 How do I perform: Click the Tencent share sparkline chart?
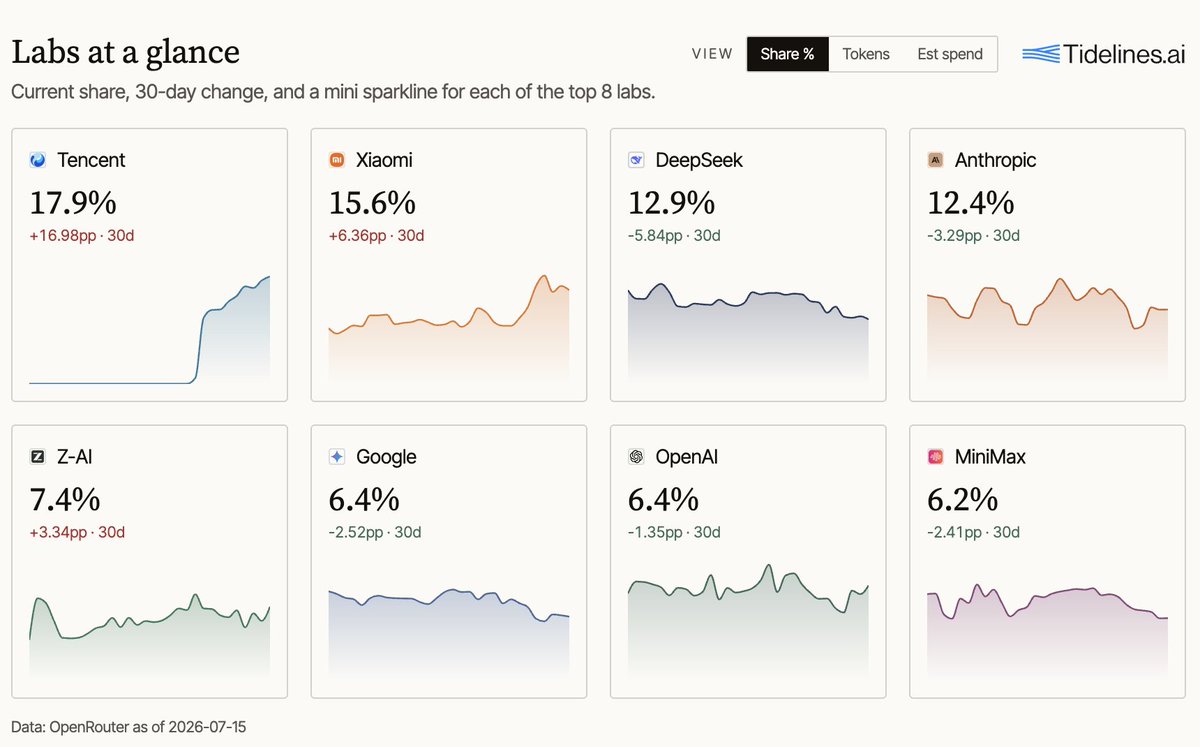(150, 329)
